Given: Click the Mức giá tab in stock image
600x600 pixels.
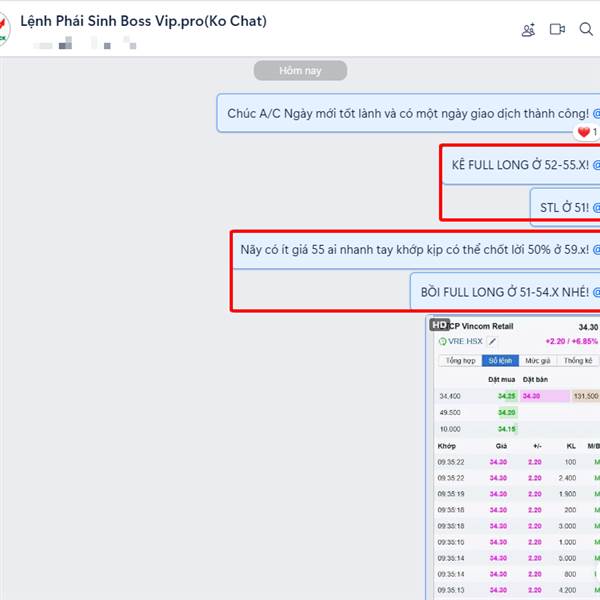Looking at the screenshot, I should pos(538,360).
